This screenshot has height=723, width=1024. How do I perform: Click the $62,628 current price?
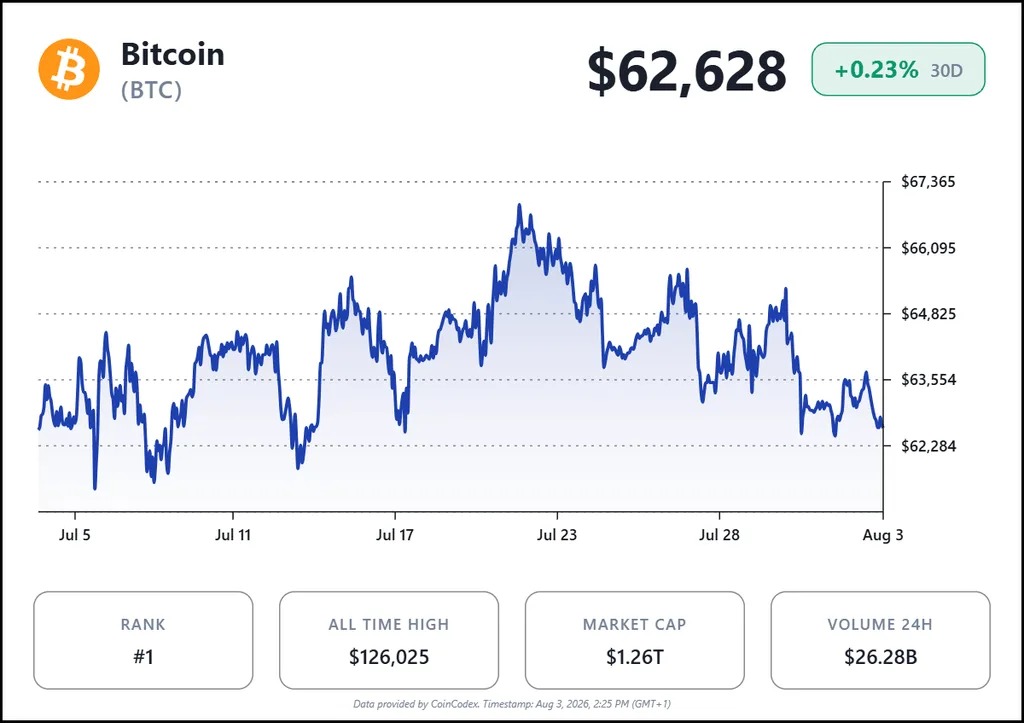pos(686,71)
